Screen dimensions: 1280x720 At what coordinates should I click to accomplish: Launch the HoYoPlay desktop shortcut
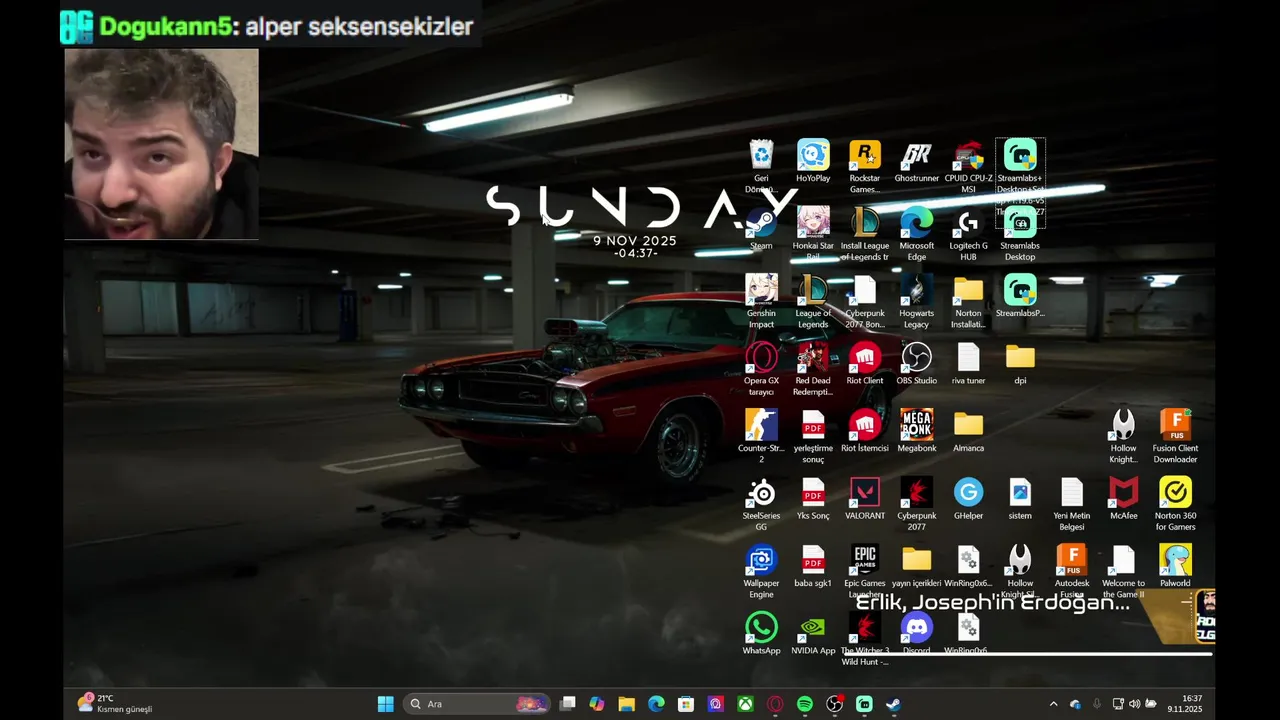[813, 162]
